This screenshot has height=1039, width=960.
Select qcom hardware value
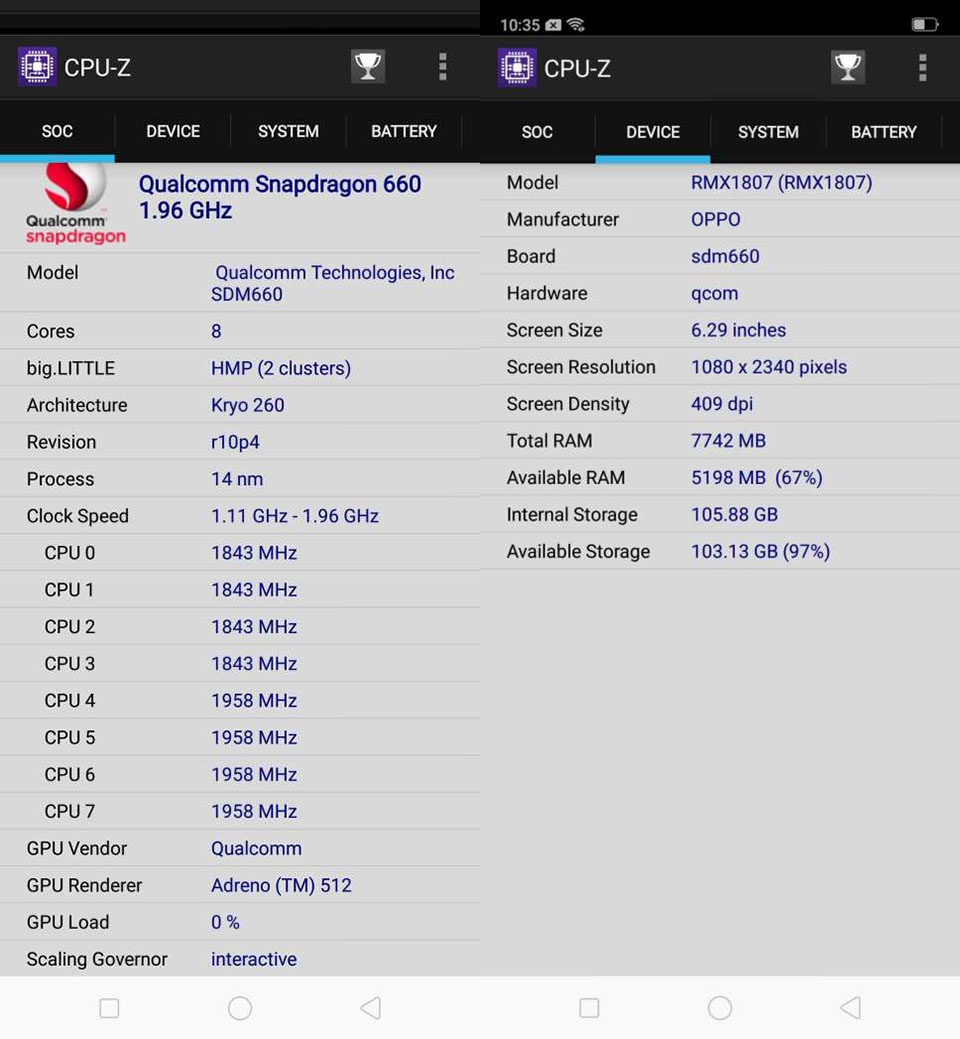(714, 293)
